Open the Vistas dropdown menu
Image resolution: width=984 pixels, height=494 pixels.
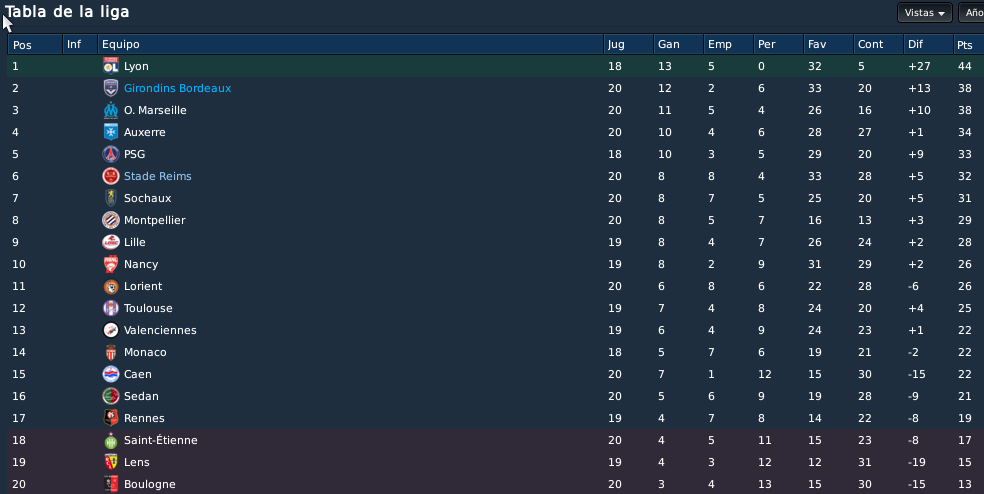[x=925, y=13]
